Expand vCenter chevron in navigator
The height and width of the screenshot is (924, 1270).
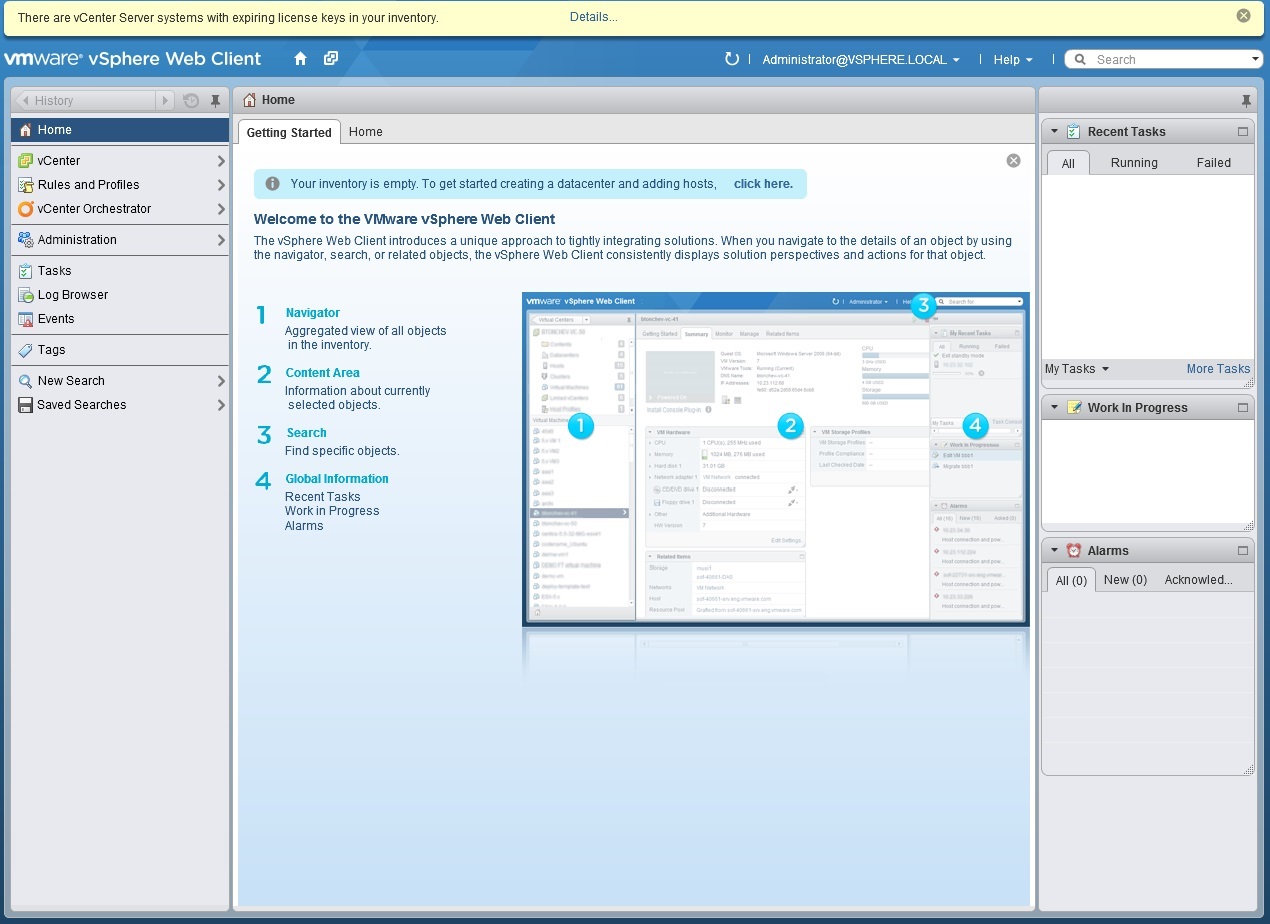pyautogui.click(x=221, y=161)
